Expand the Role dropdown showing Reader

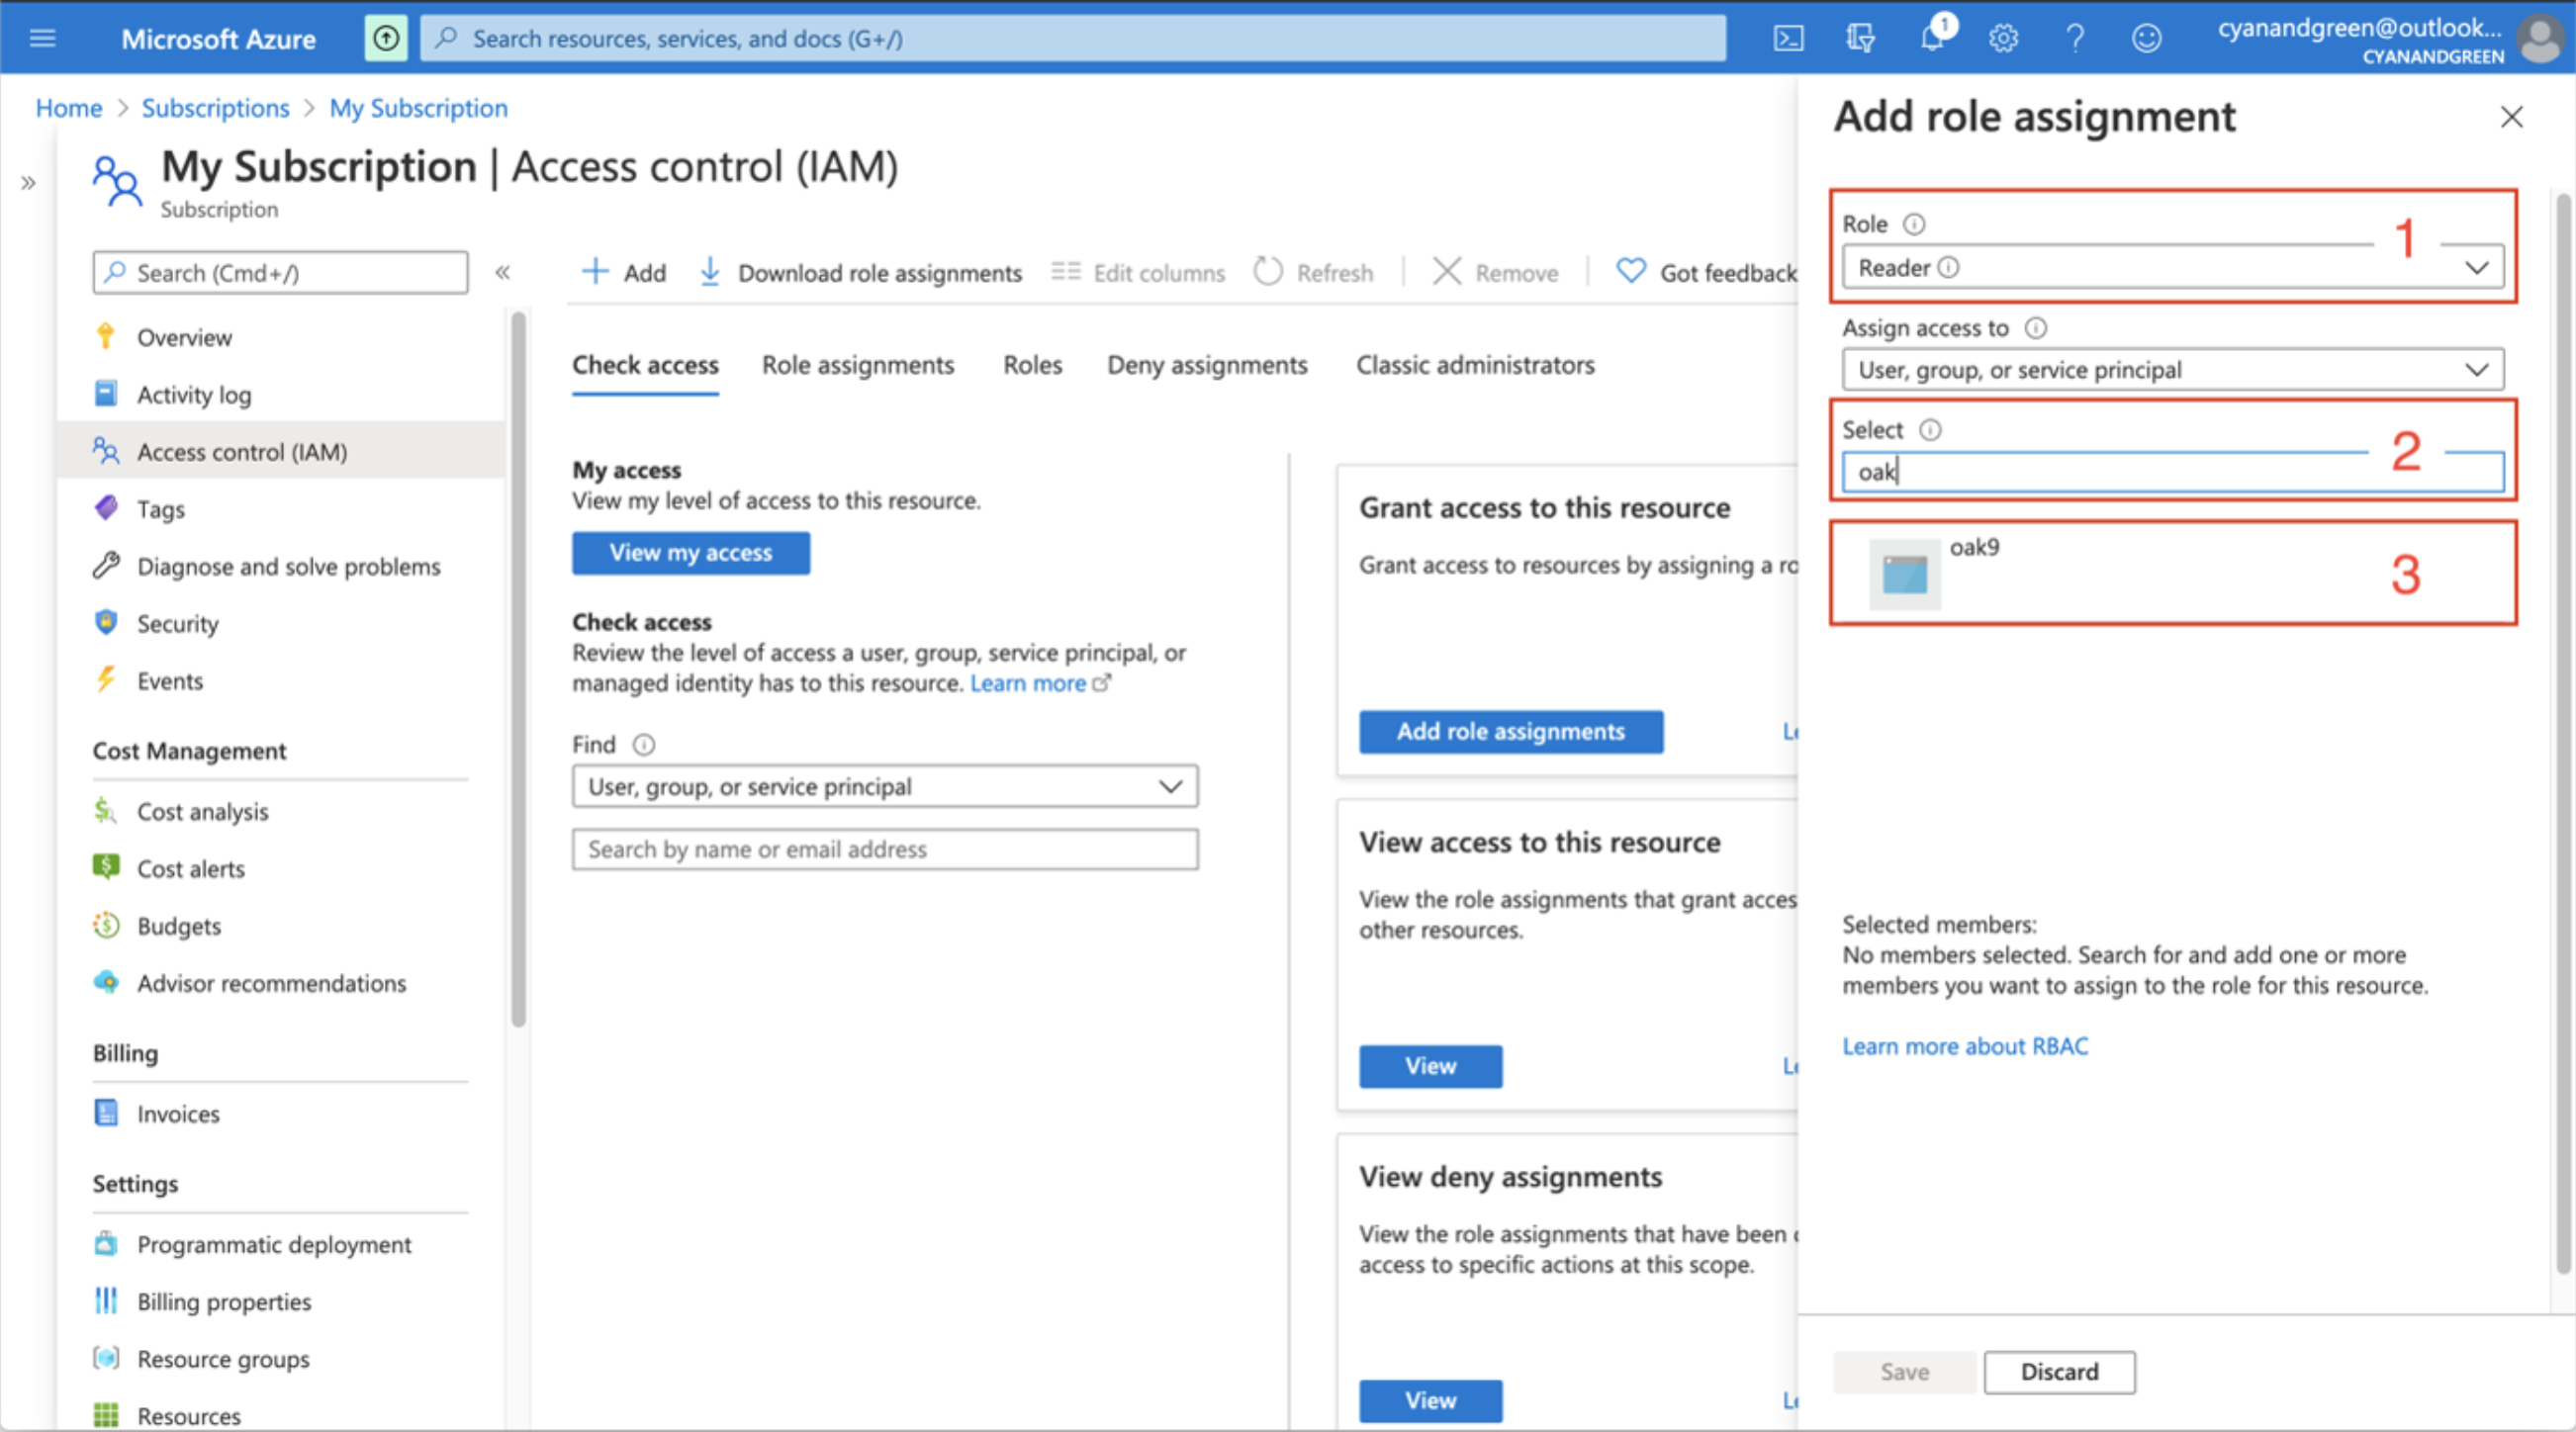(x=2172, y=267)
